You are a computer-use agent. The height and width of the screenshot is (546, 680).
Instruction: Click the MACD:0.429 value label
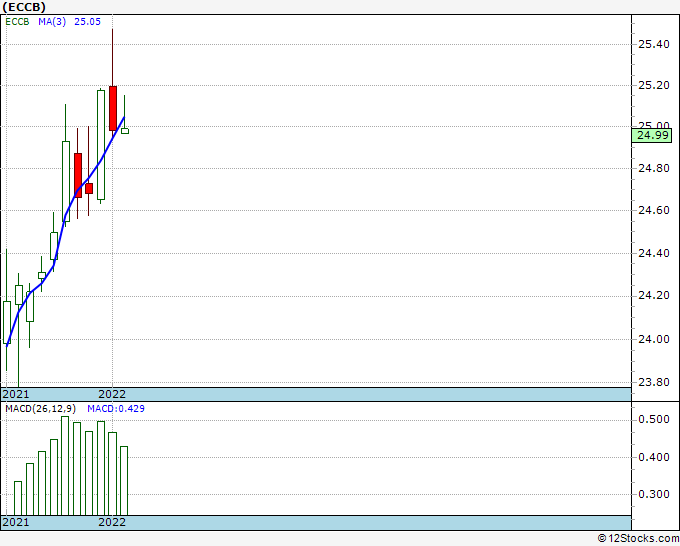coord(116,409)
